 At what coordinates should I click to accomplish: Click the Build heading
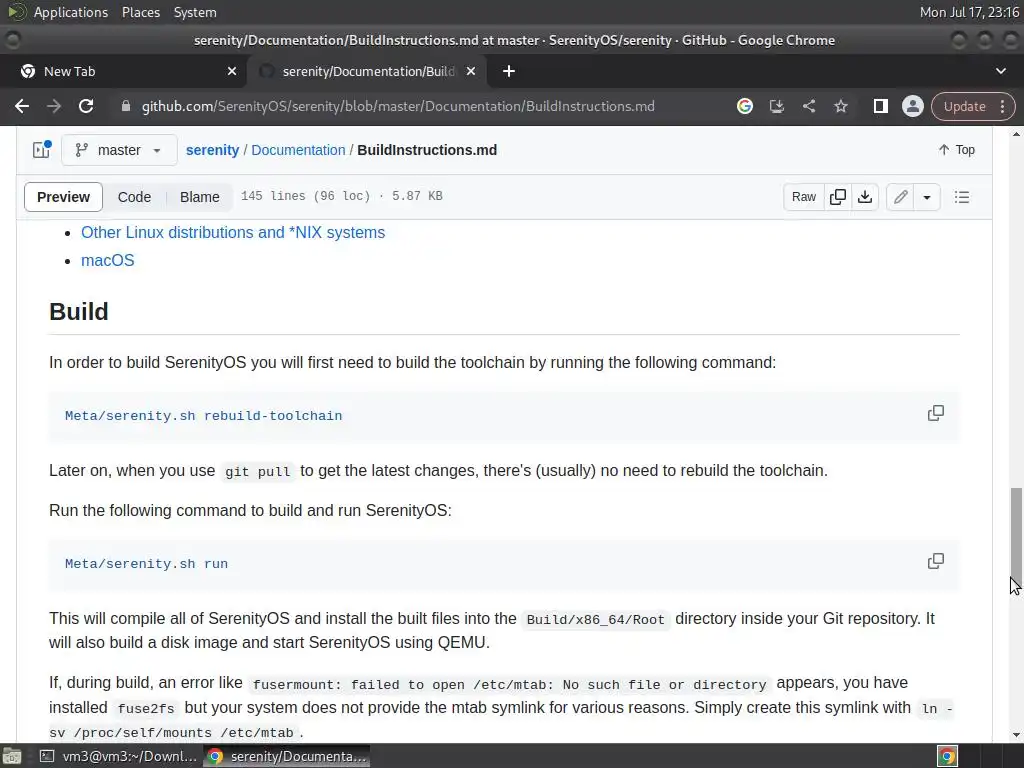point(79,312)
